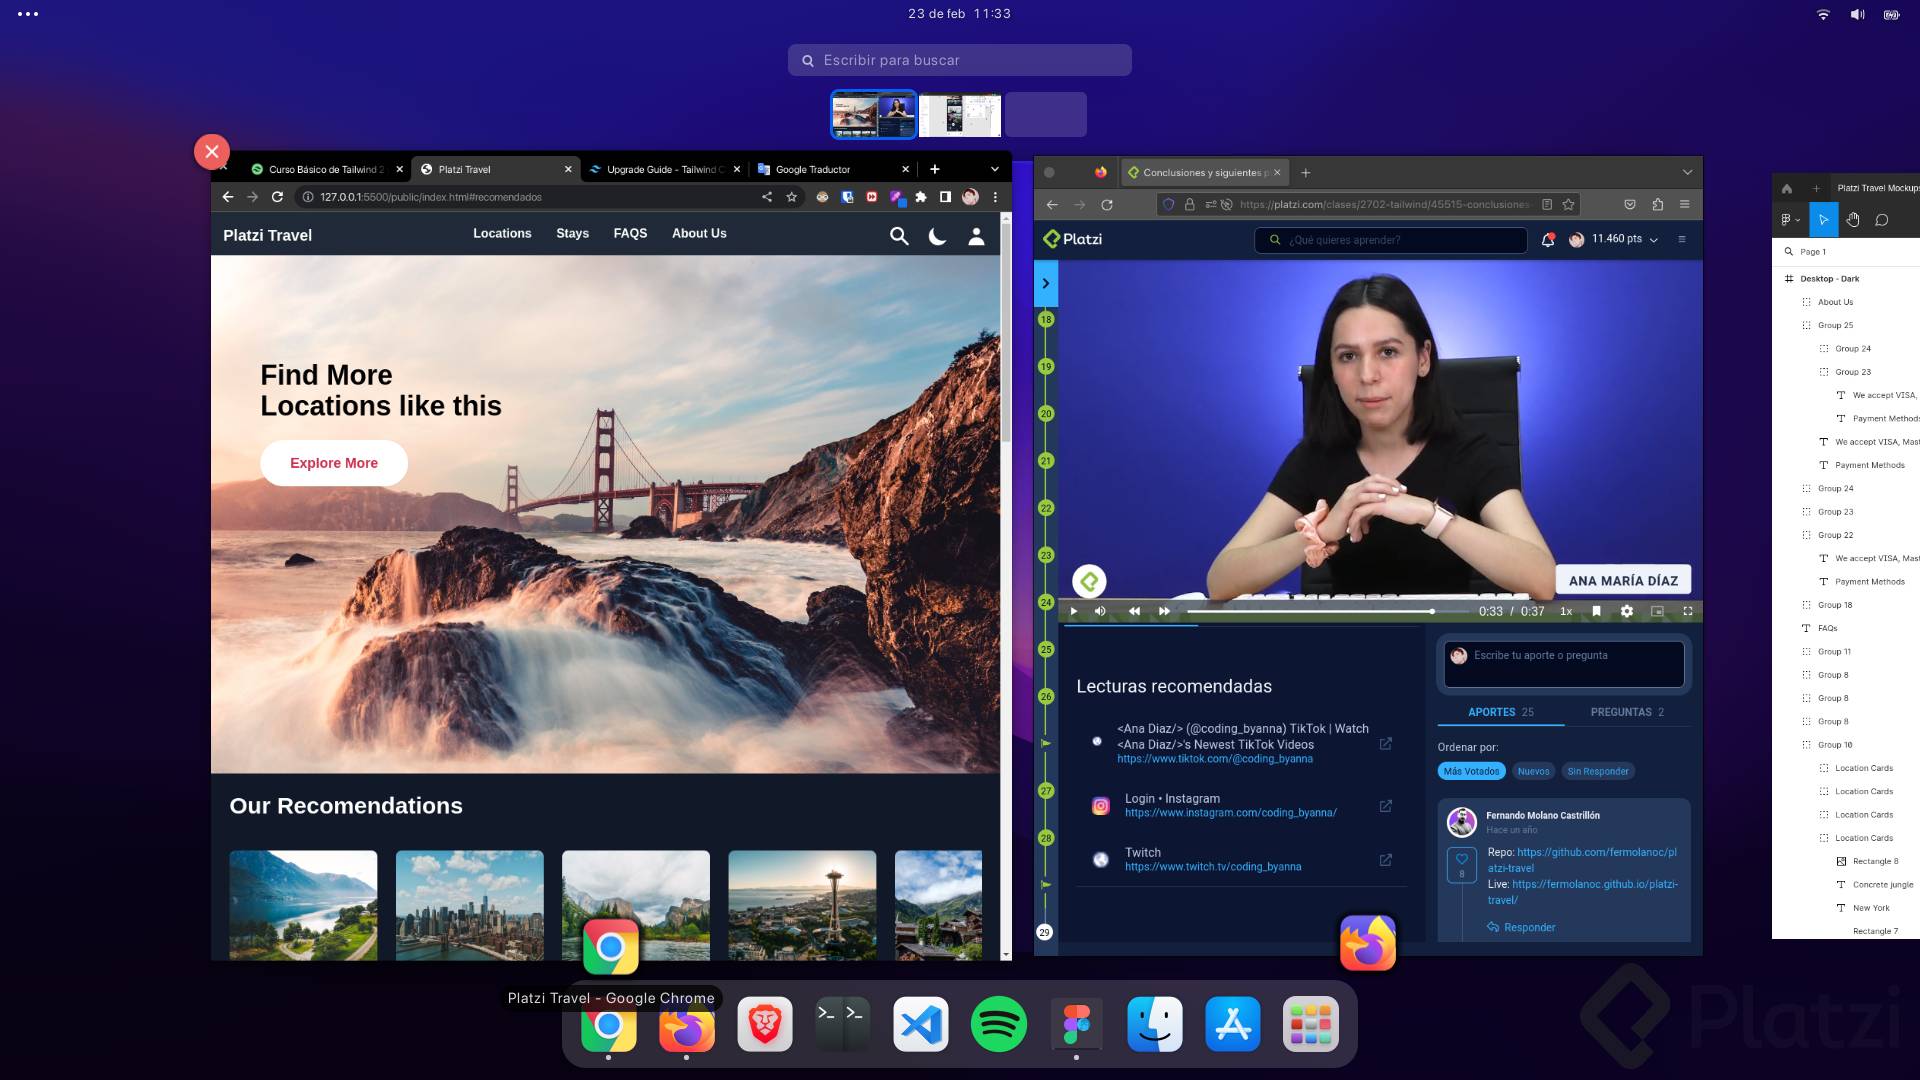
Task: Open Firefox list all tabs chevron
Action: tap(1687, 172)
